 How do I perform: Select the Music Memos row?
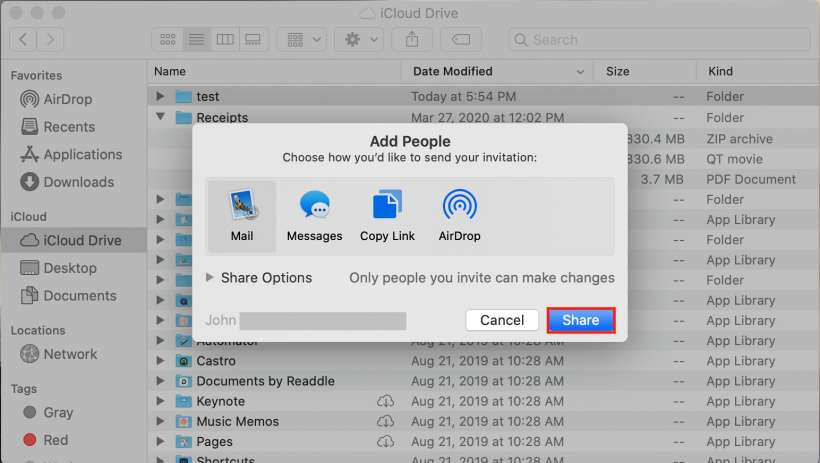point(484,421)
